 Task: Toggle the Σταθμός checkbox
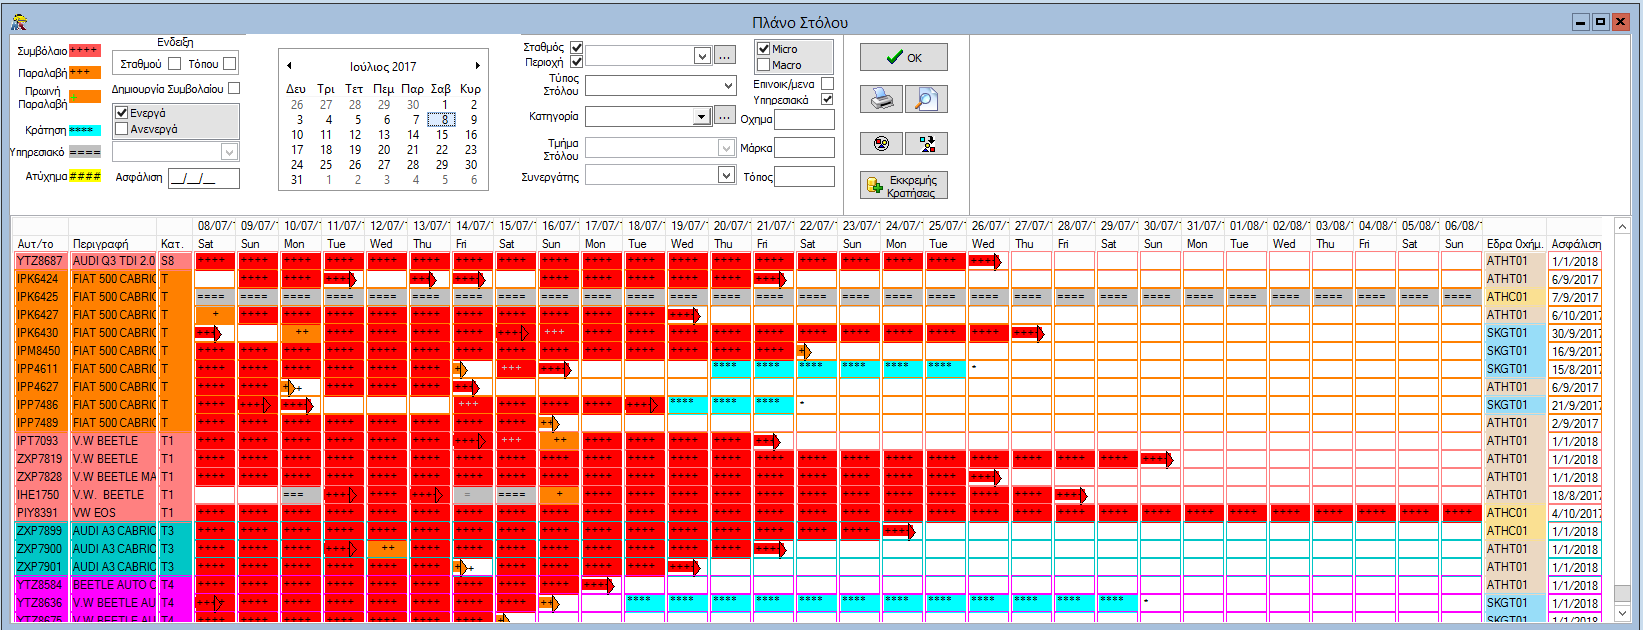577,47
